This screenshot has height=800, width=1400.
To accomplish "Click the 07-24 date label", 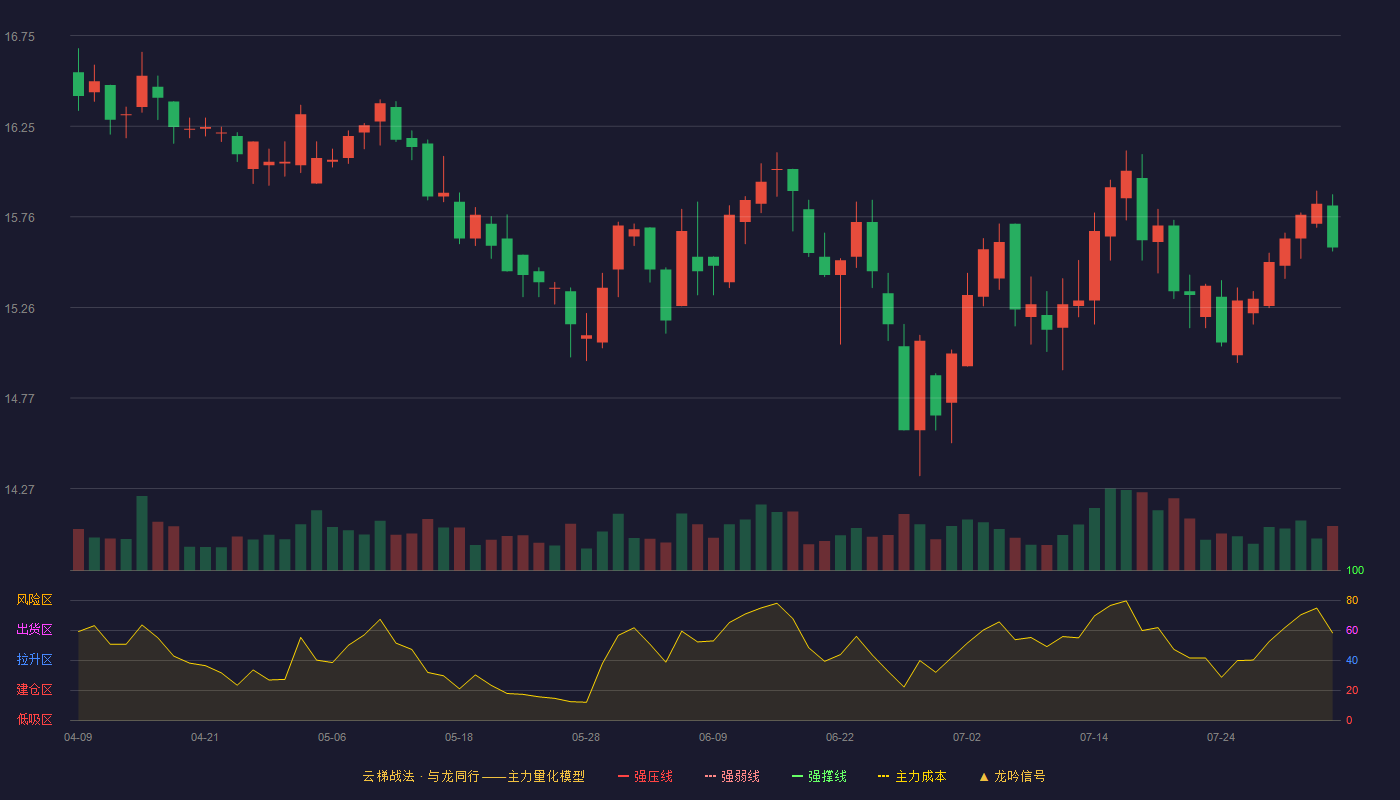I will pyautogui.click(x=1221, y=737).
